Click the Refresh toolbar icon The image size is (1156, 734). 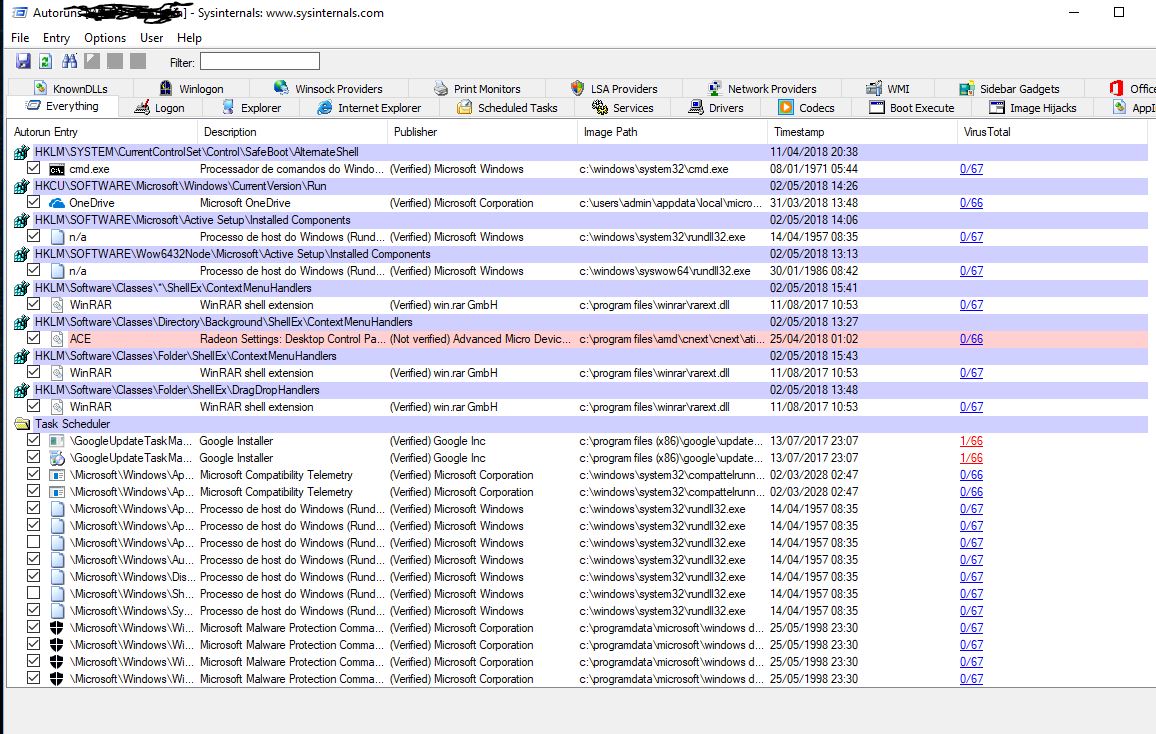click(45, 61)
